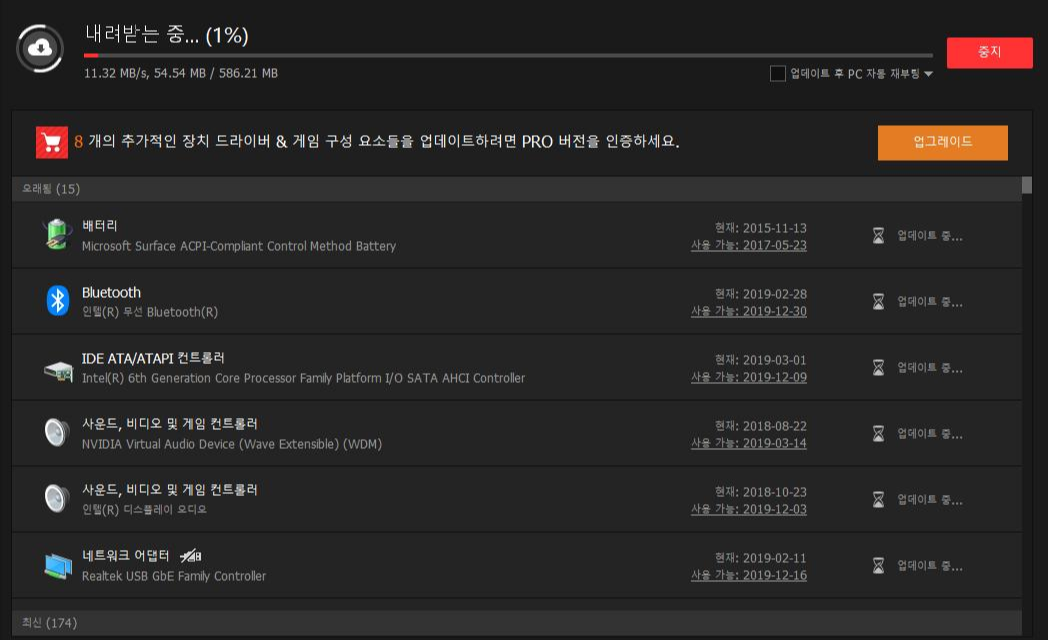This screenshot has width=1048, height=640.
Task: Click 업데이트 중... status in Realtek row
Action: (930, 566)
